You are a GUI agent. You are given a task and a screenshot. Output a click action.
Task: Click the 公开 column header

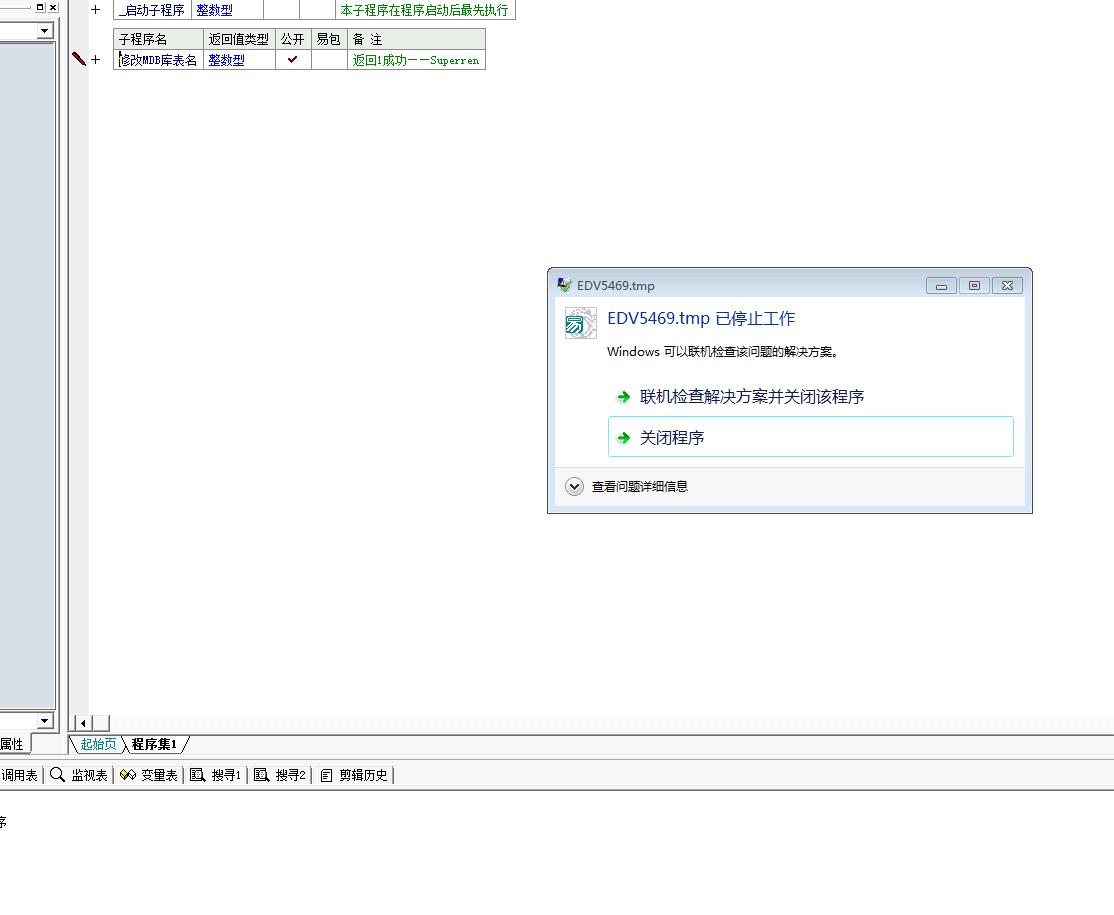pyautogui.click(x=293, y=39)
